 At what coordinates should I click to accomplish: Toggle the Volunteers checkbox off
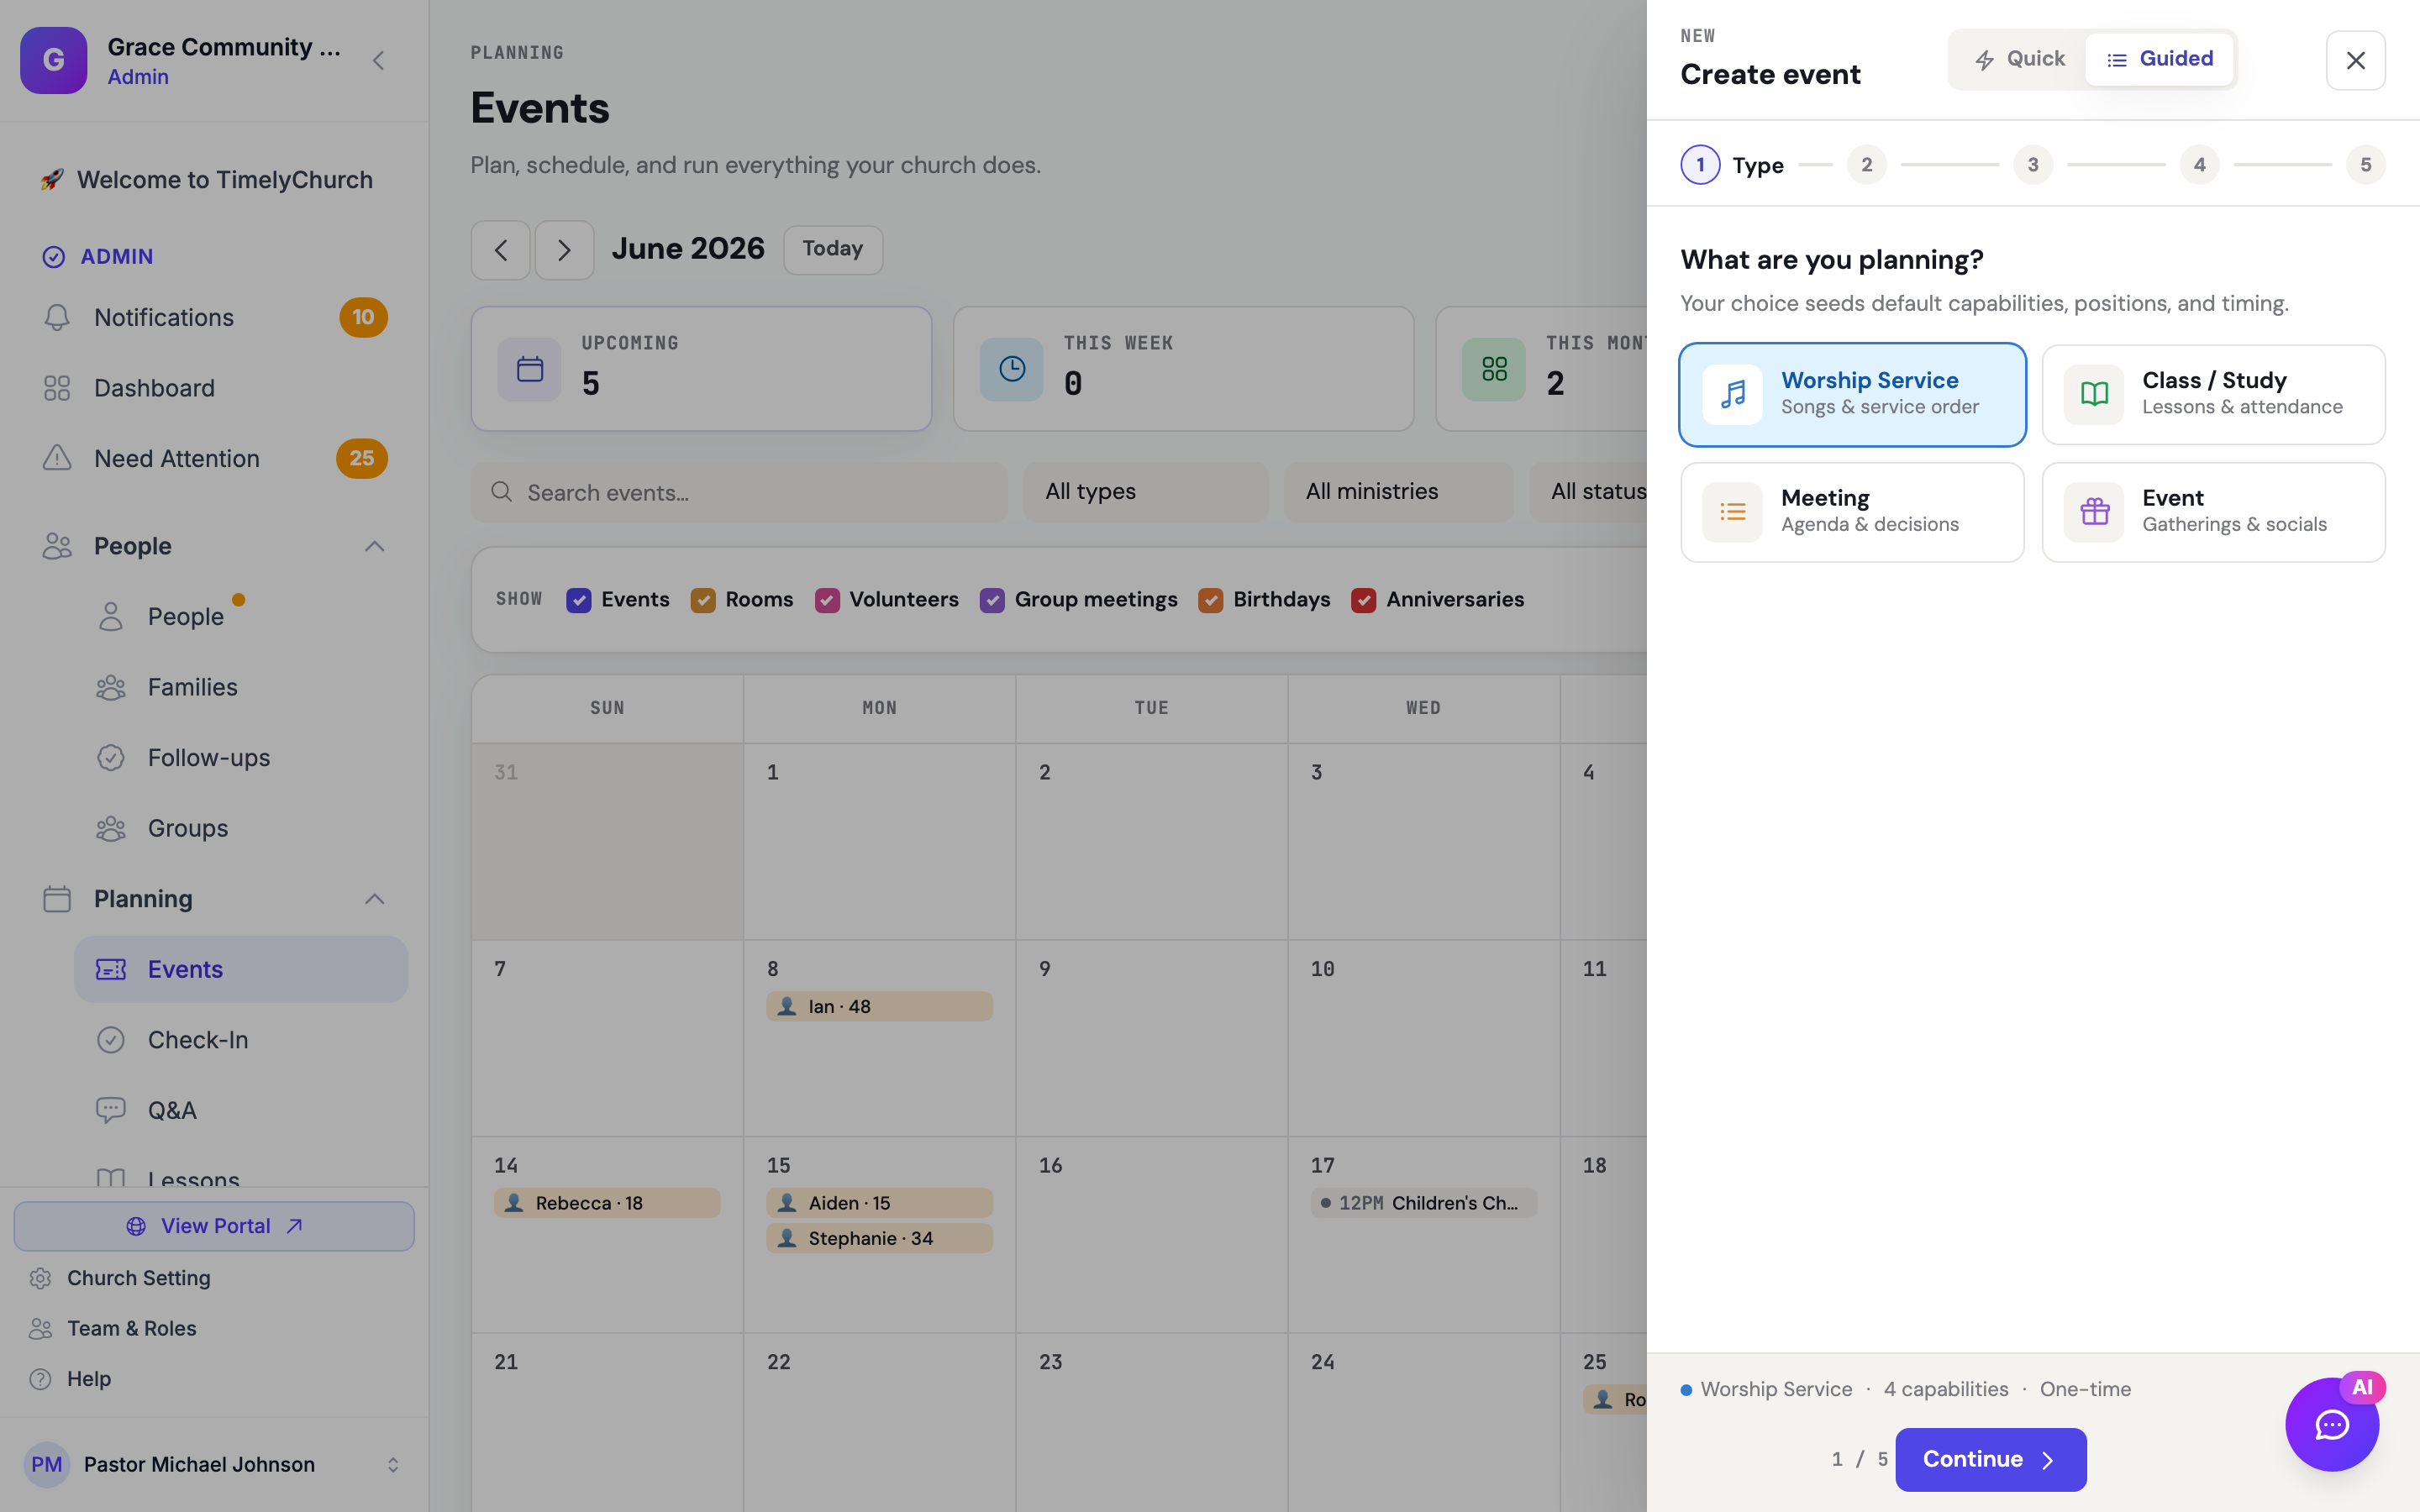(x=827, y=600)
